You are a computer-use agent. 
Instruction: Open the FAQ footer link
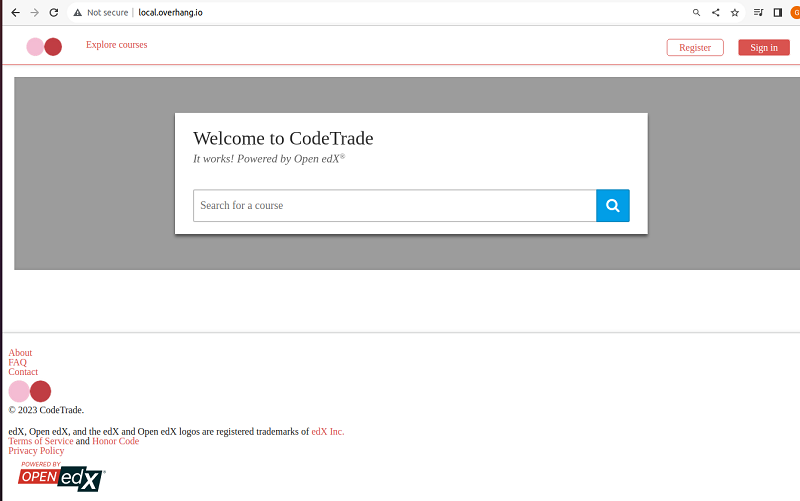17,362
